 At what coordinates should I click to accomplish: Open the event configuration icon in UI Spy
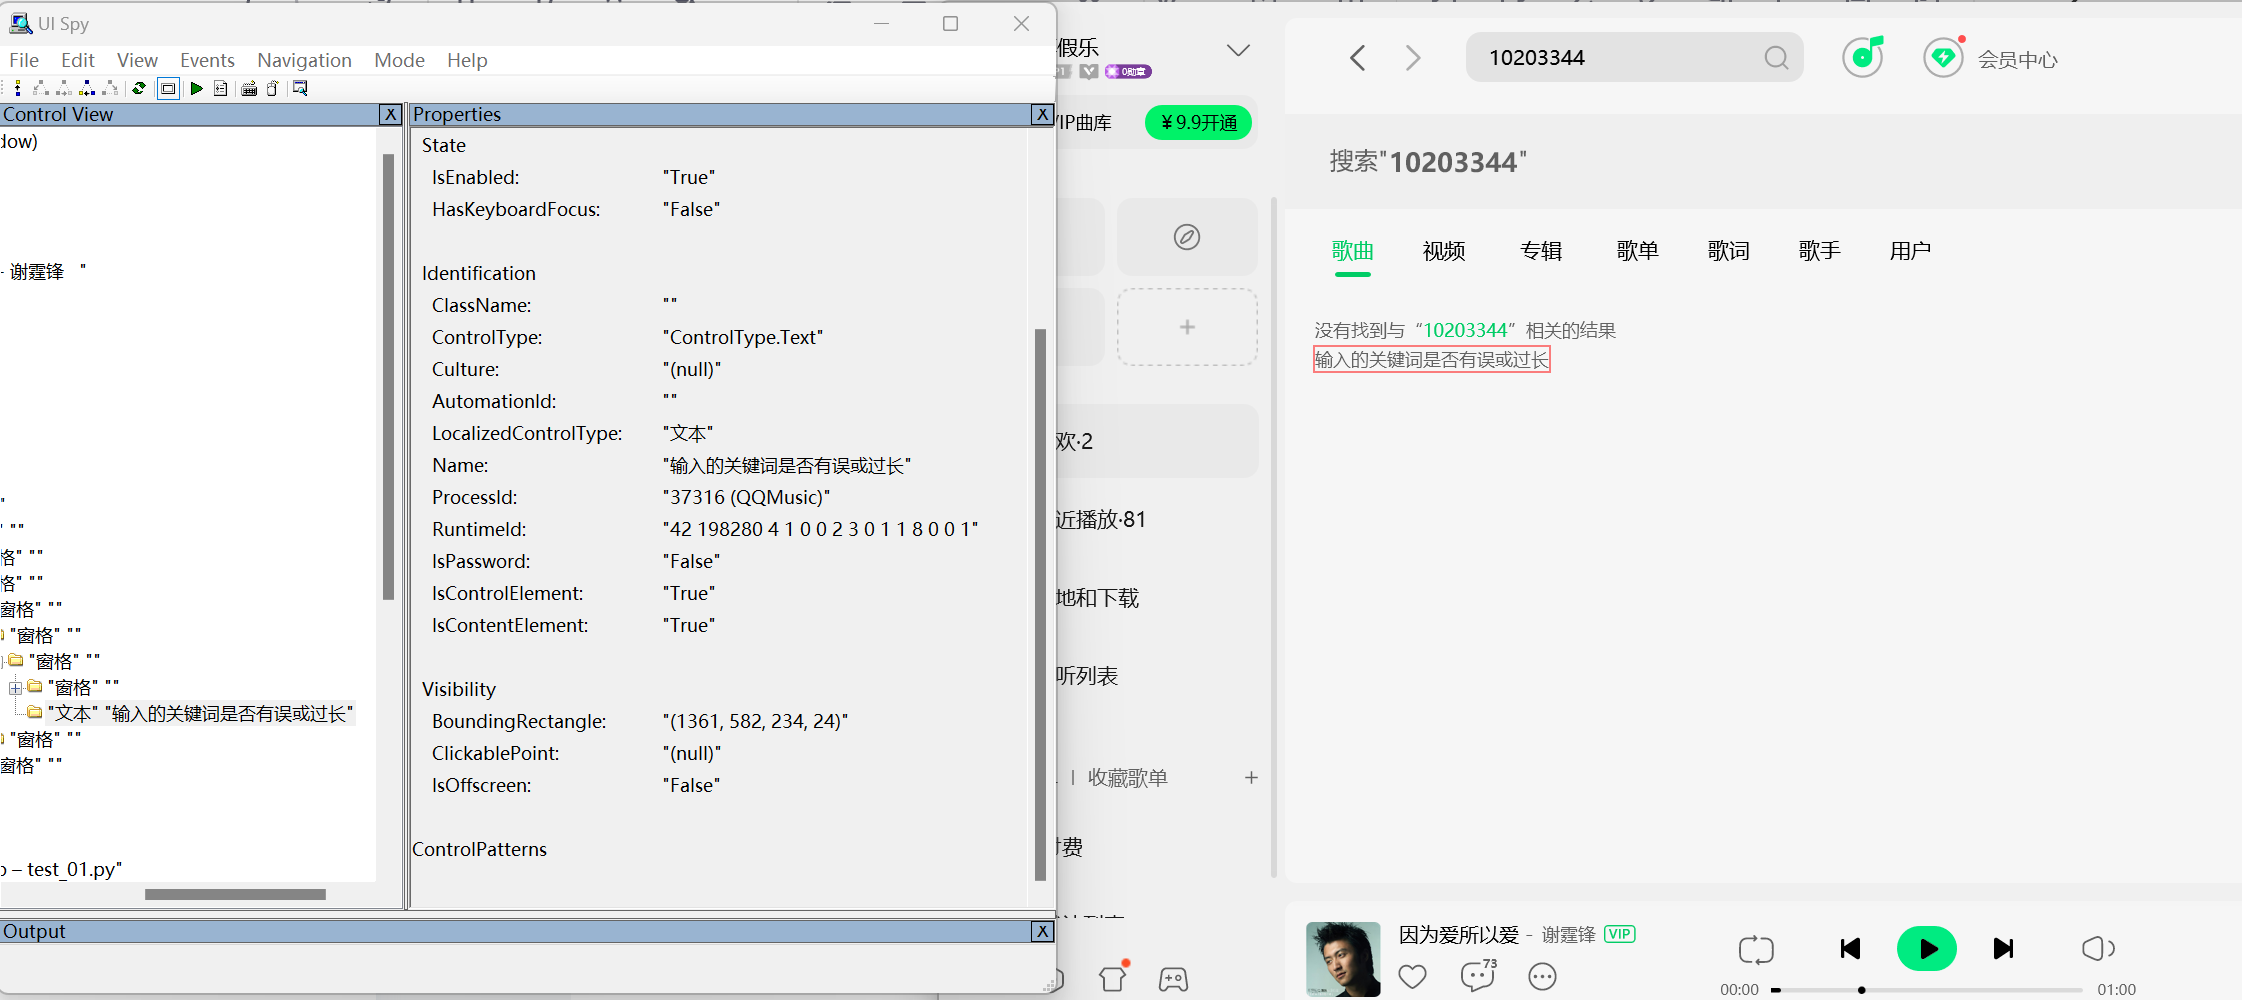(x=221, y=88)
